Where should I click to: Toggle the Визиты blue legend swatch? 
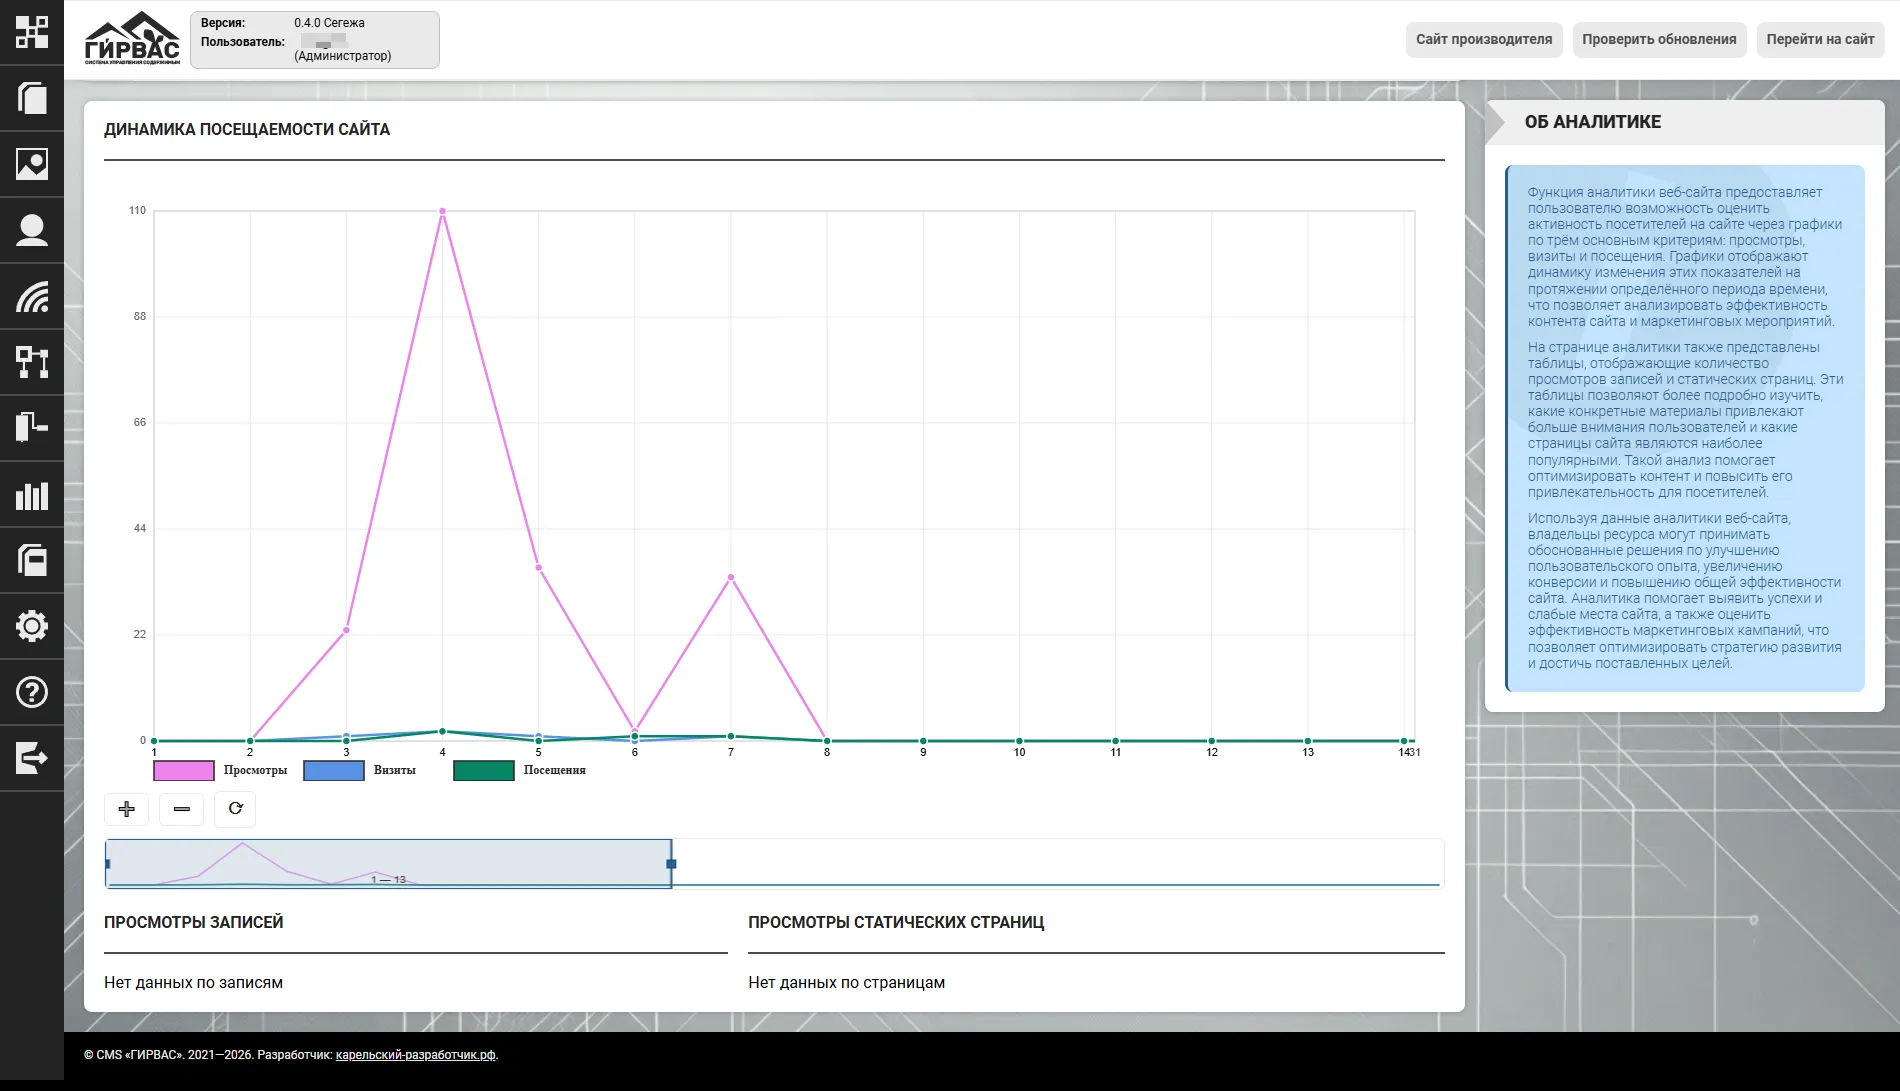click(334, 771)
